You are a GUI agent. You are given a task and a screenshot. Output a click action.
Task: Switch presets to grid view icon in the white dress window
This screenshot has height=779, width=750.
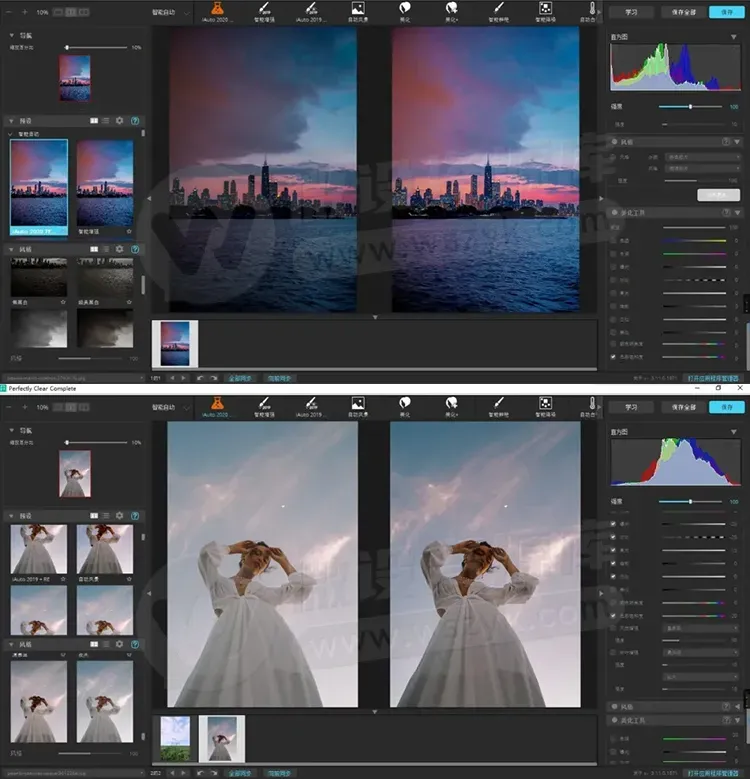click(94, 516)
